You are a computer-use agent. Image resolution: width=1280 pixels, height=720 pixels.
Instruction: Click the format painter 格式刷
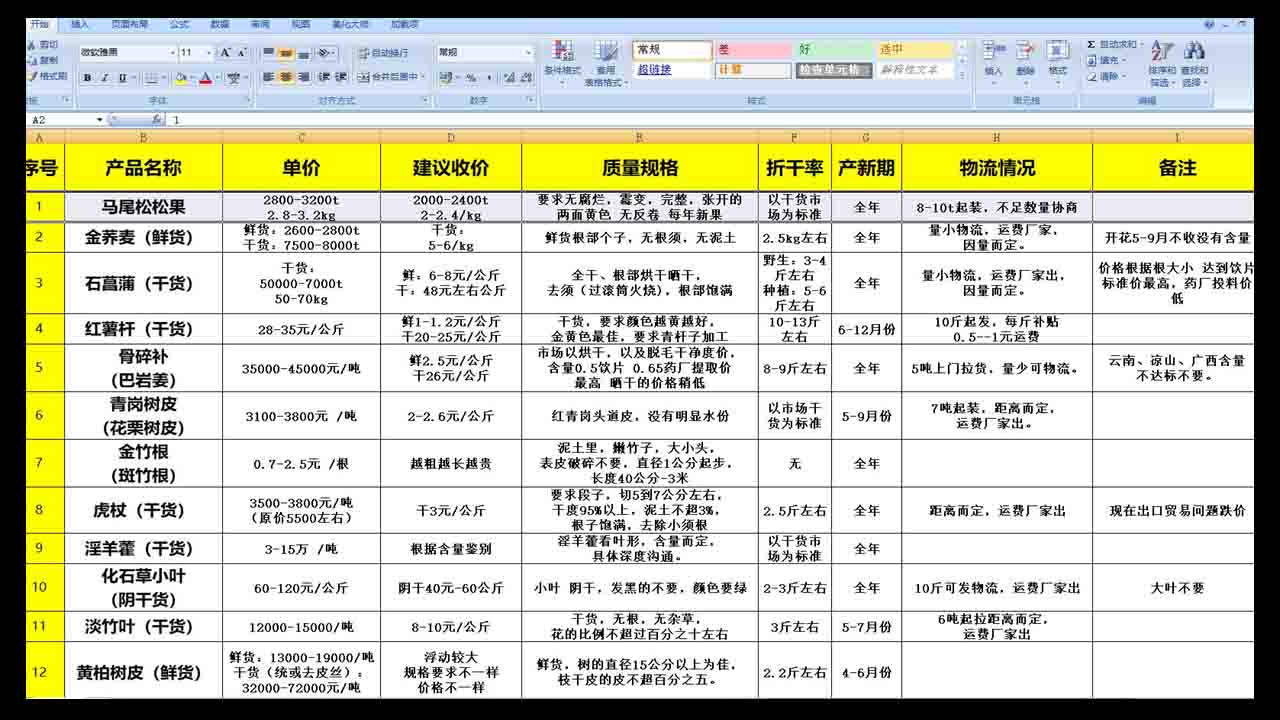(47, 76)
